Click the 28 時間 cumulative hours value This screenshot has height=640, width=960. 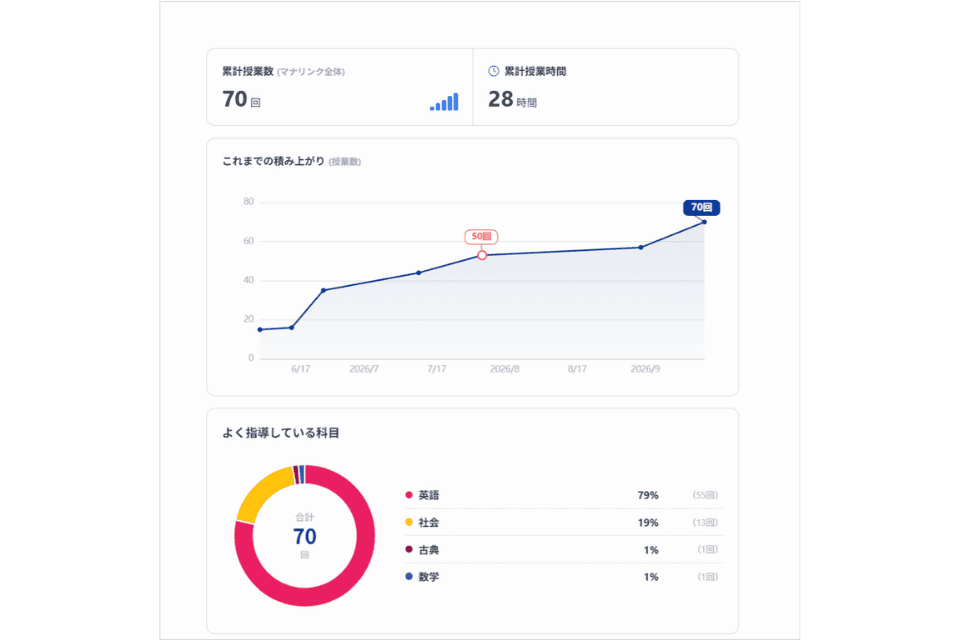[512, 99]
